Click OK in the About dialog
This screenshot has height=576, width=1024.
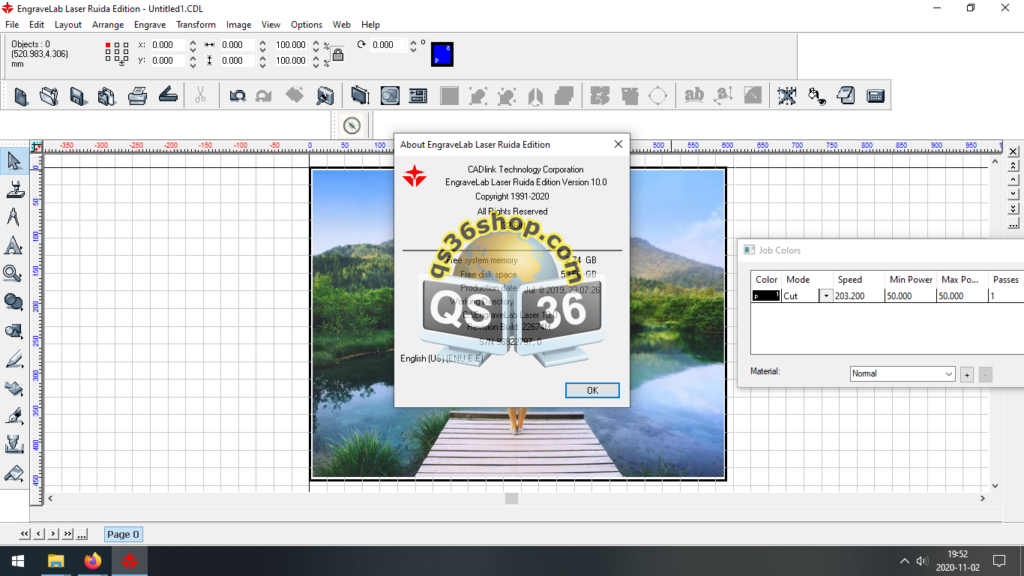point(592,390)
